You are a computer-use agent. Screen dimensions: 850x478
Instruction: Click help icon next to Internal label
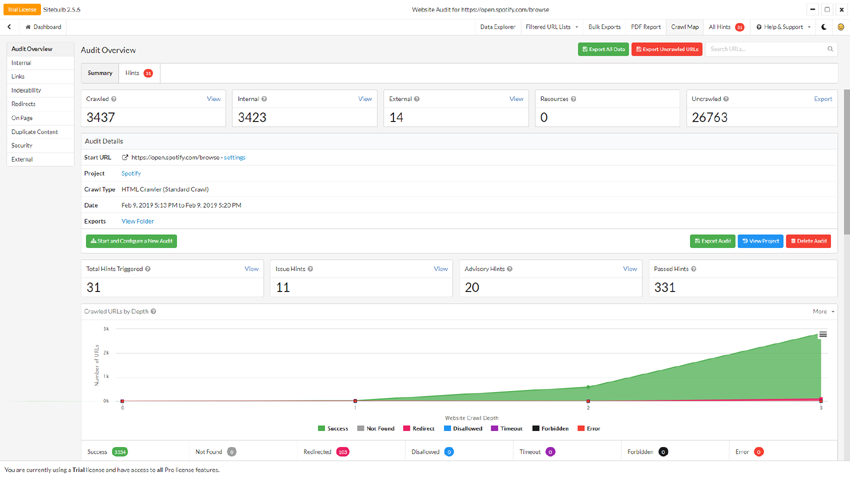pyautogui.click(x=264, y=99)
